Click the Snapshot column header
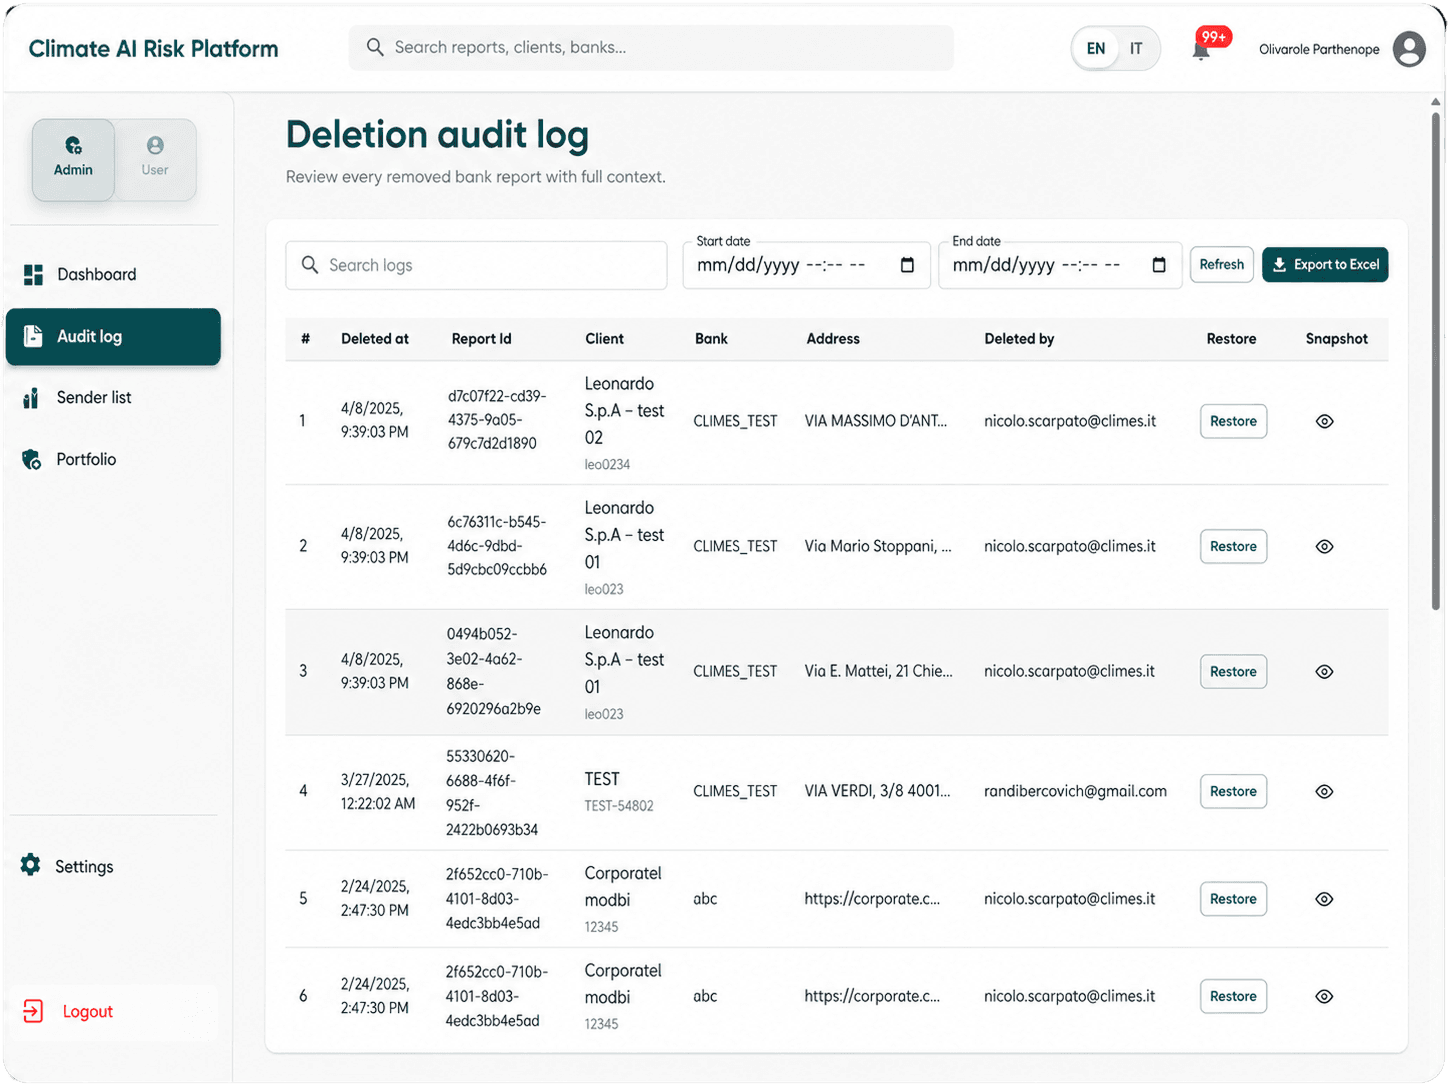1448x1086 pixels. (x=1336, y=339)
